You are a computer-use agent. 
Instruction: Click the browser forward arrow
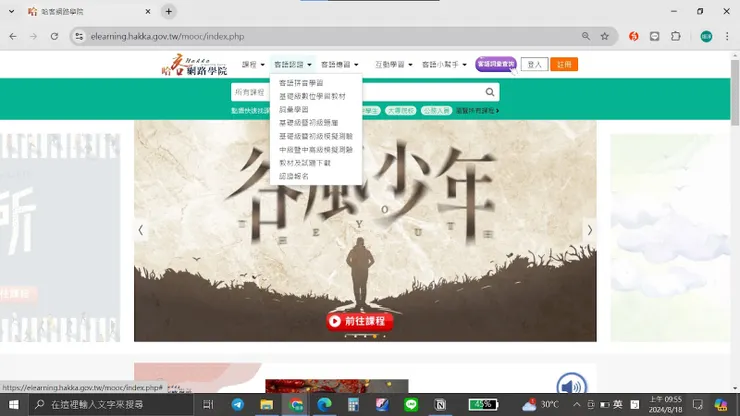[34, 36]
